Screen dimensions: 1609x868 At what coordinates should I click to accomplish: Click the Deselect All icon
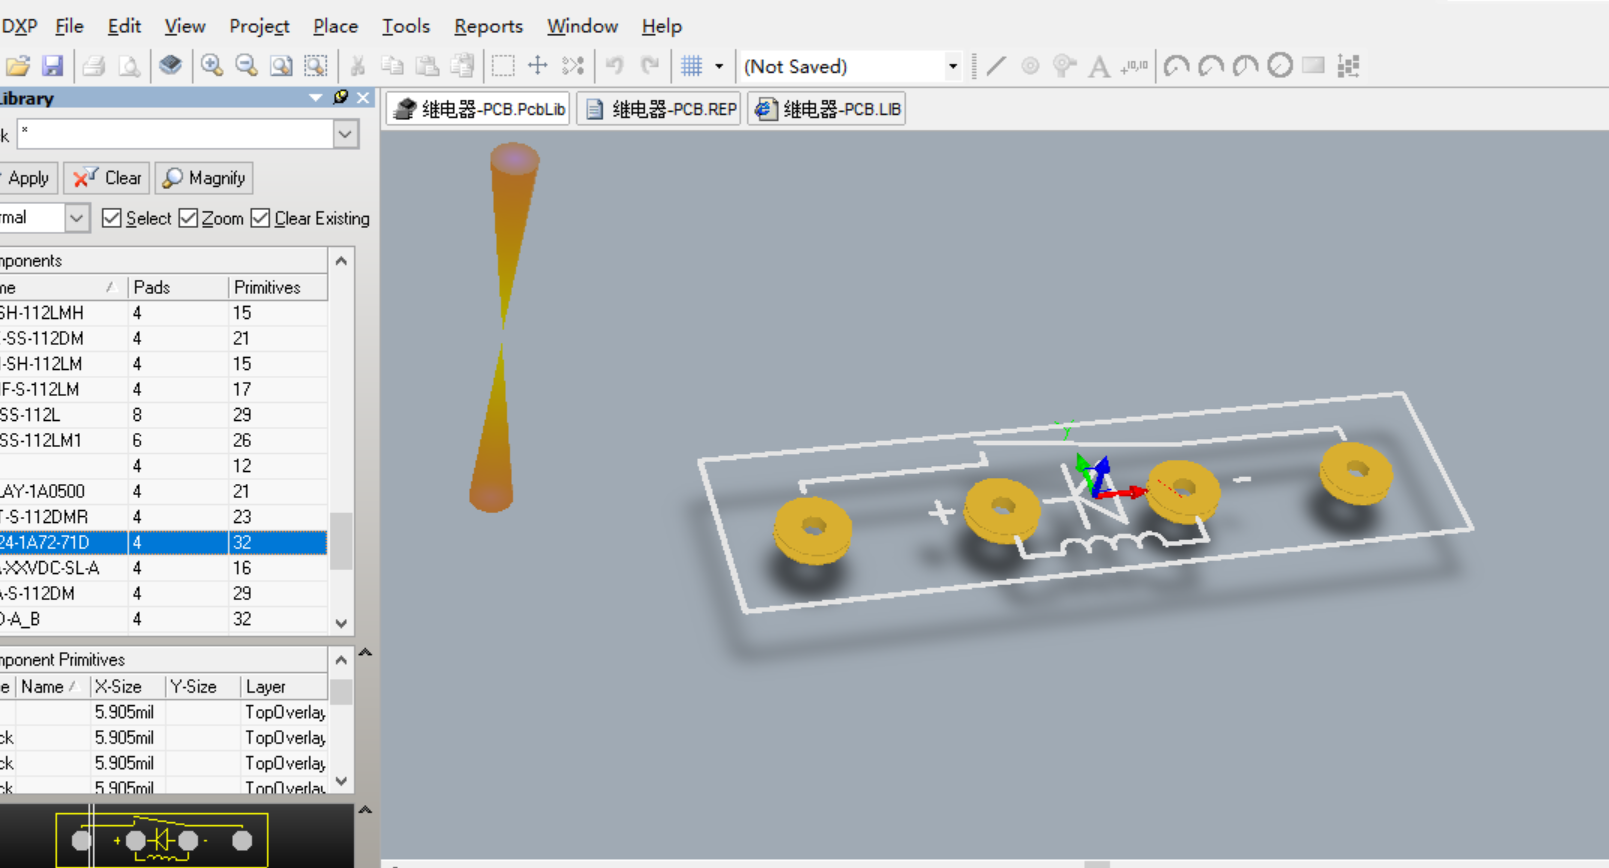pos(573,66)
